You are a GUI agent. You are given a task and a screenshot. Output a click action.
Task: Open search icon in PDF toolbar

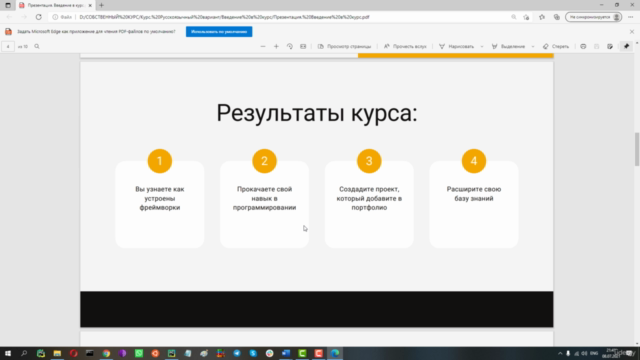pyautogui.click(x=37, y=47)
